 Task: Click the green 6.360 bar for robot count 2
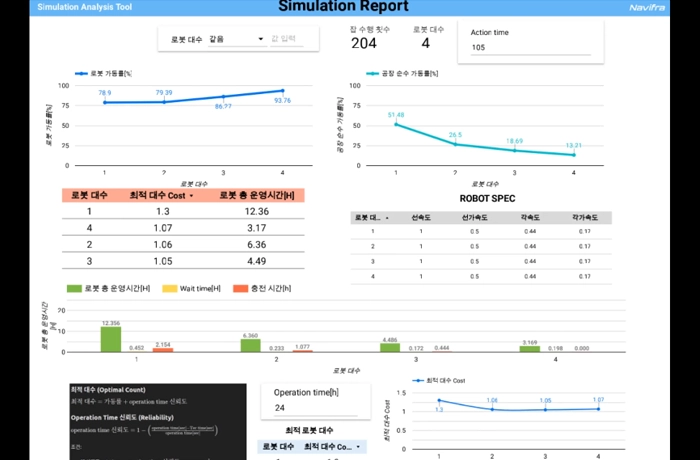pyautogui.click(x=250, y=346)
